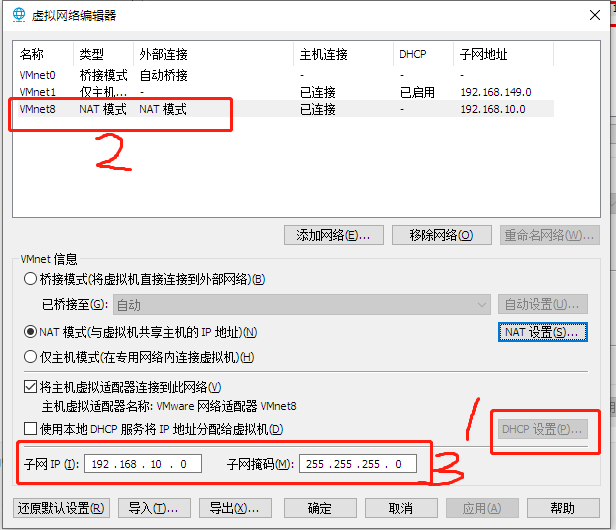Screen dimensions: 616x530
Task: Open the 已桥接至 dropdown list
Action: (301, 304)
